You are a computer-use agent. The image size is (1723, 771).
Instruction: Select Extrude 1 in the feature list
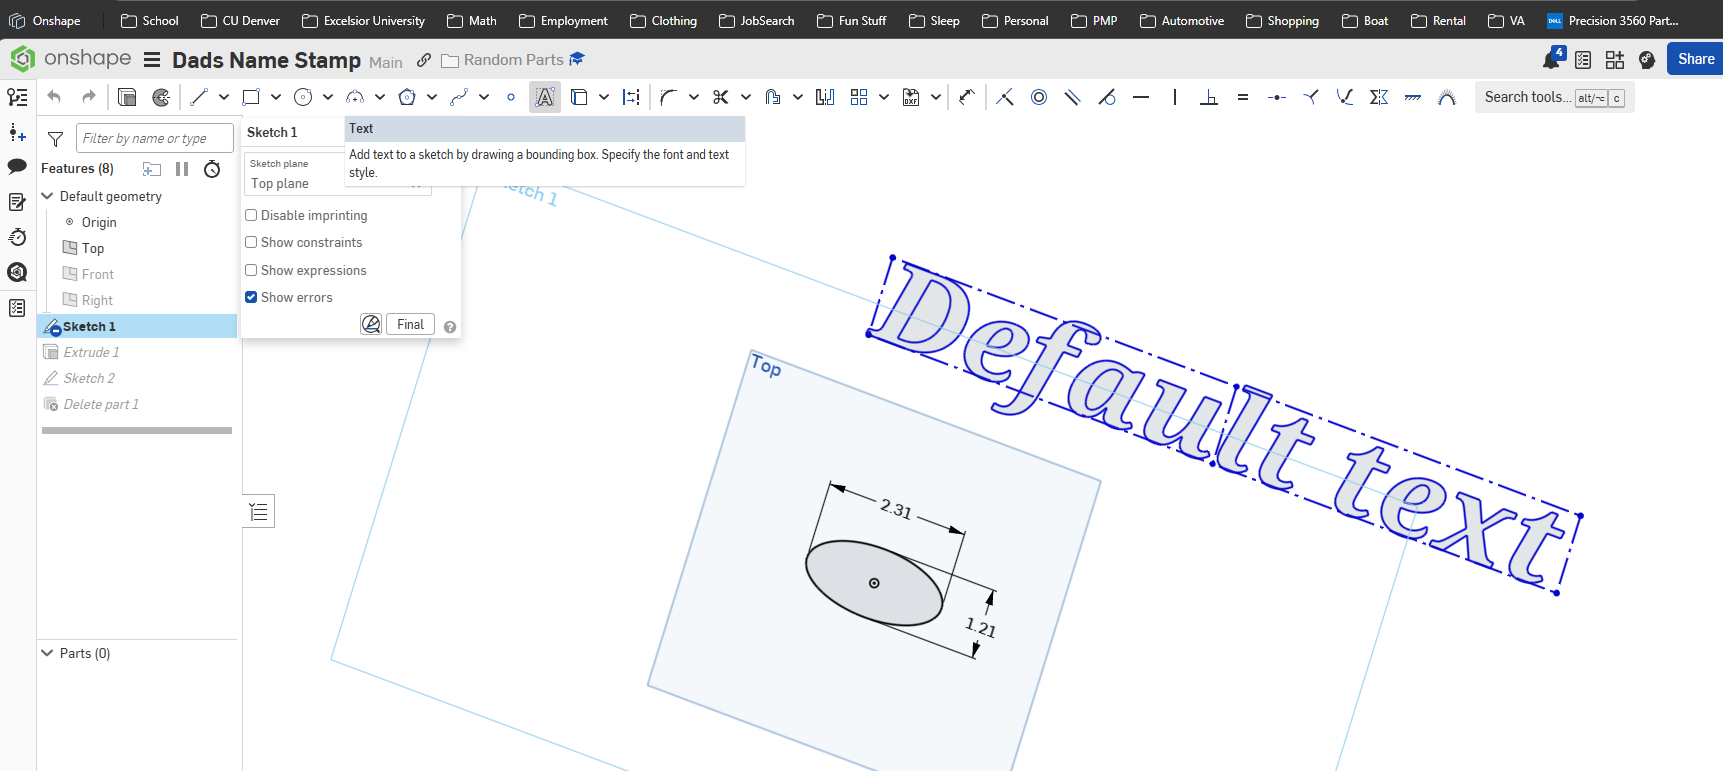[91, 352]
